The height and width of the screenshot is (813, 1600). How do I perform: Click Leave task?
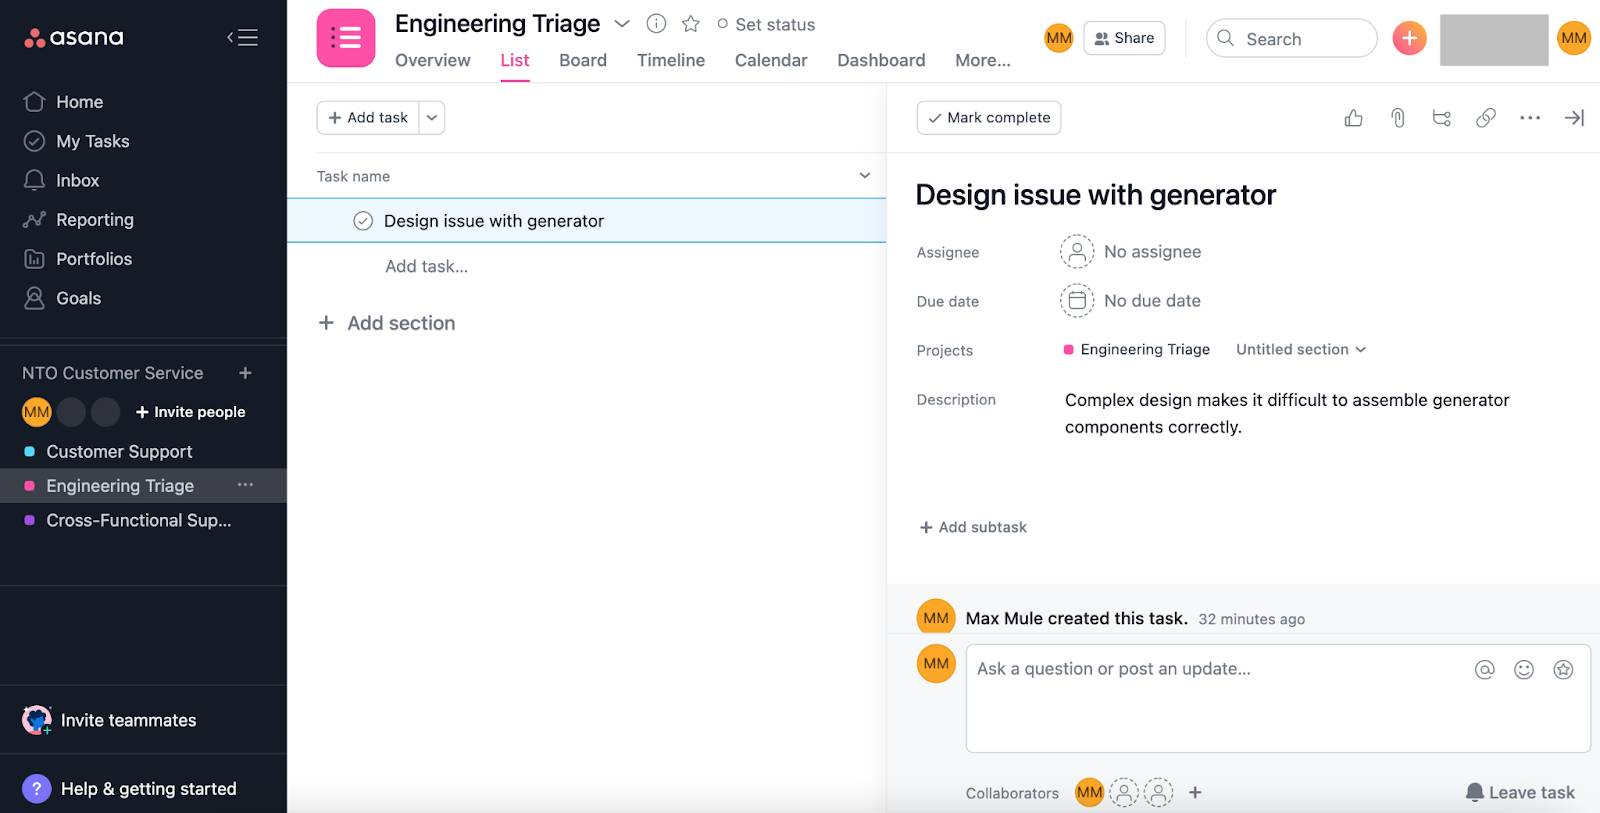(1520, 793)
